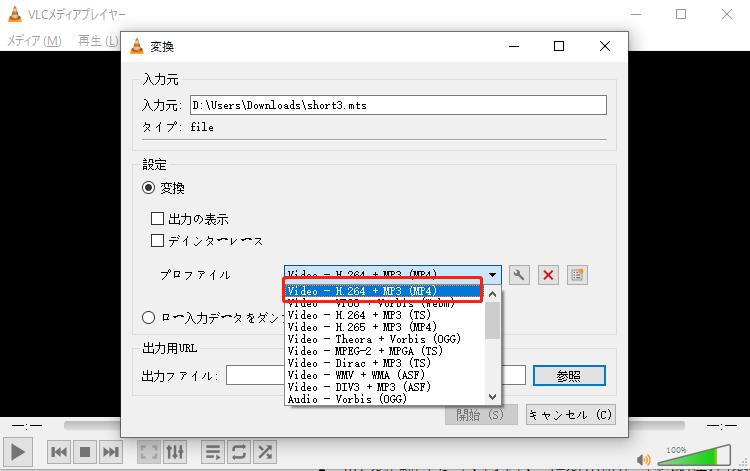Open the 再生 (L) menu
Image resolution: width=750 pixels, height=471 pixels.
coord(98,41)
